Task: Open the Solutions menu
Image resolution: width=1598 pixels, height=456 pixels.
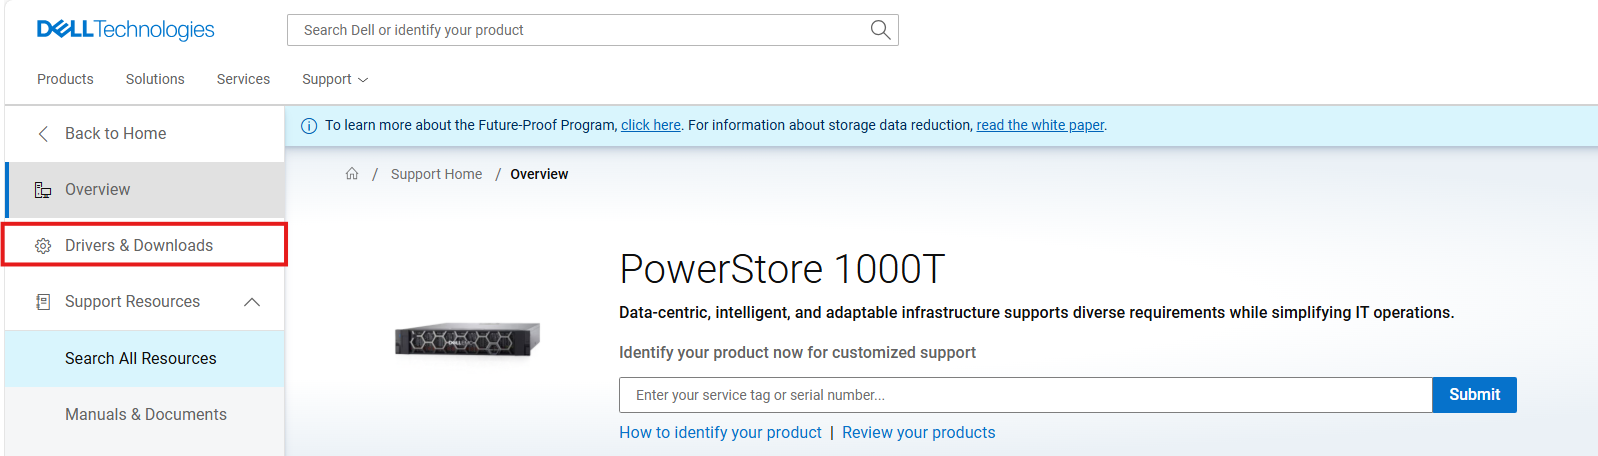Action: [155, 79]
